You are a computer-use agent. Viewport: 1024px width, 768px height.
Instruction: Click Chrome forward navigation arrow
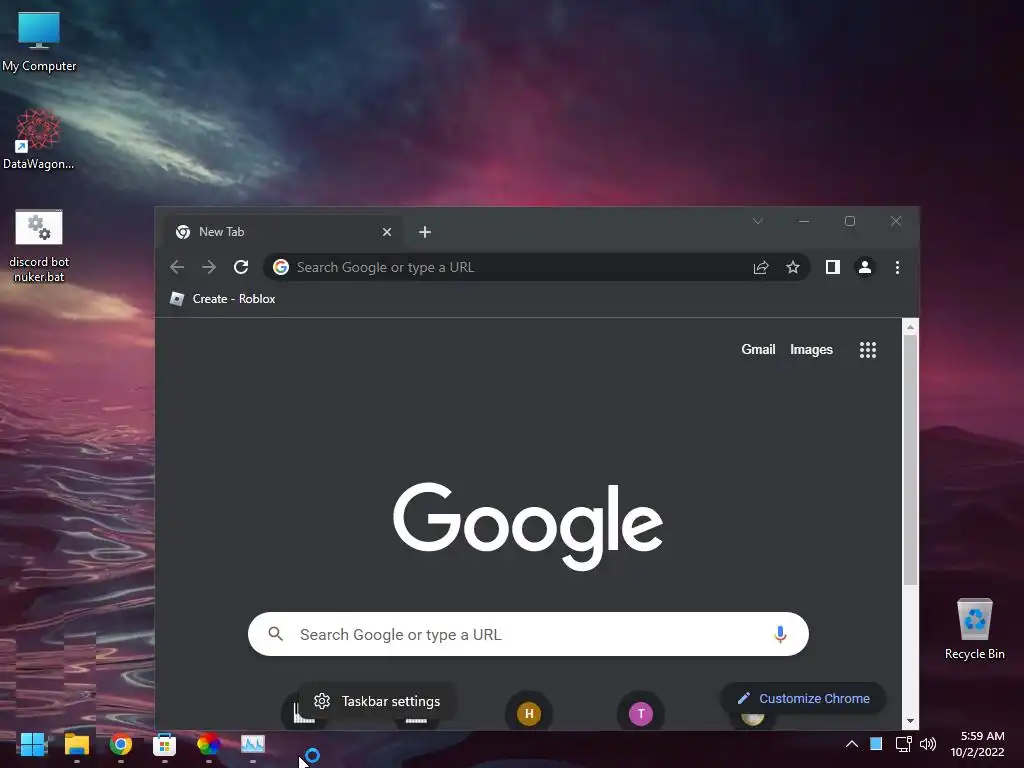click(209, 267)
